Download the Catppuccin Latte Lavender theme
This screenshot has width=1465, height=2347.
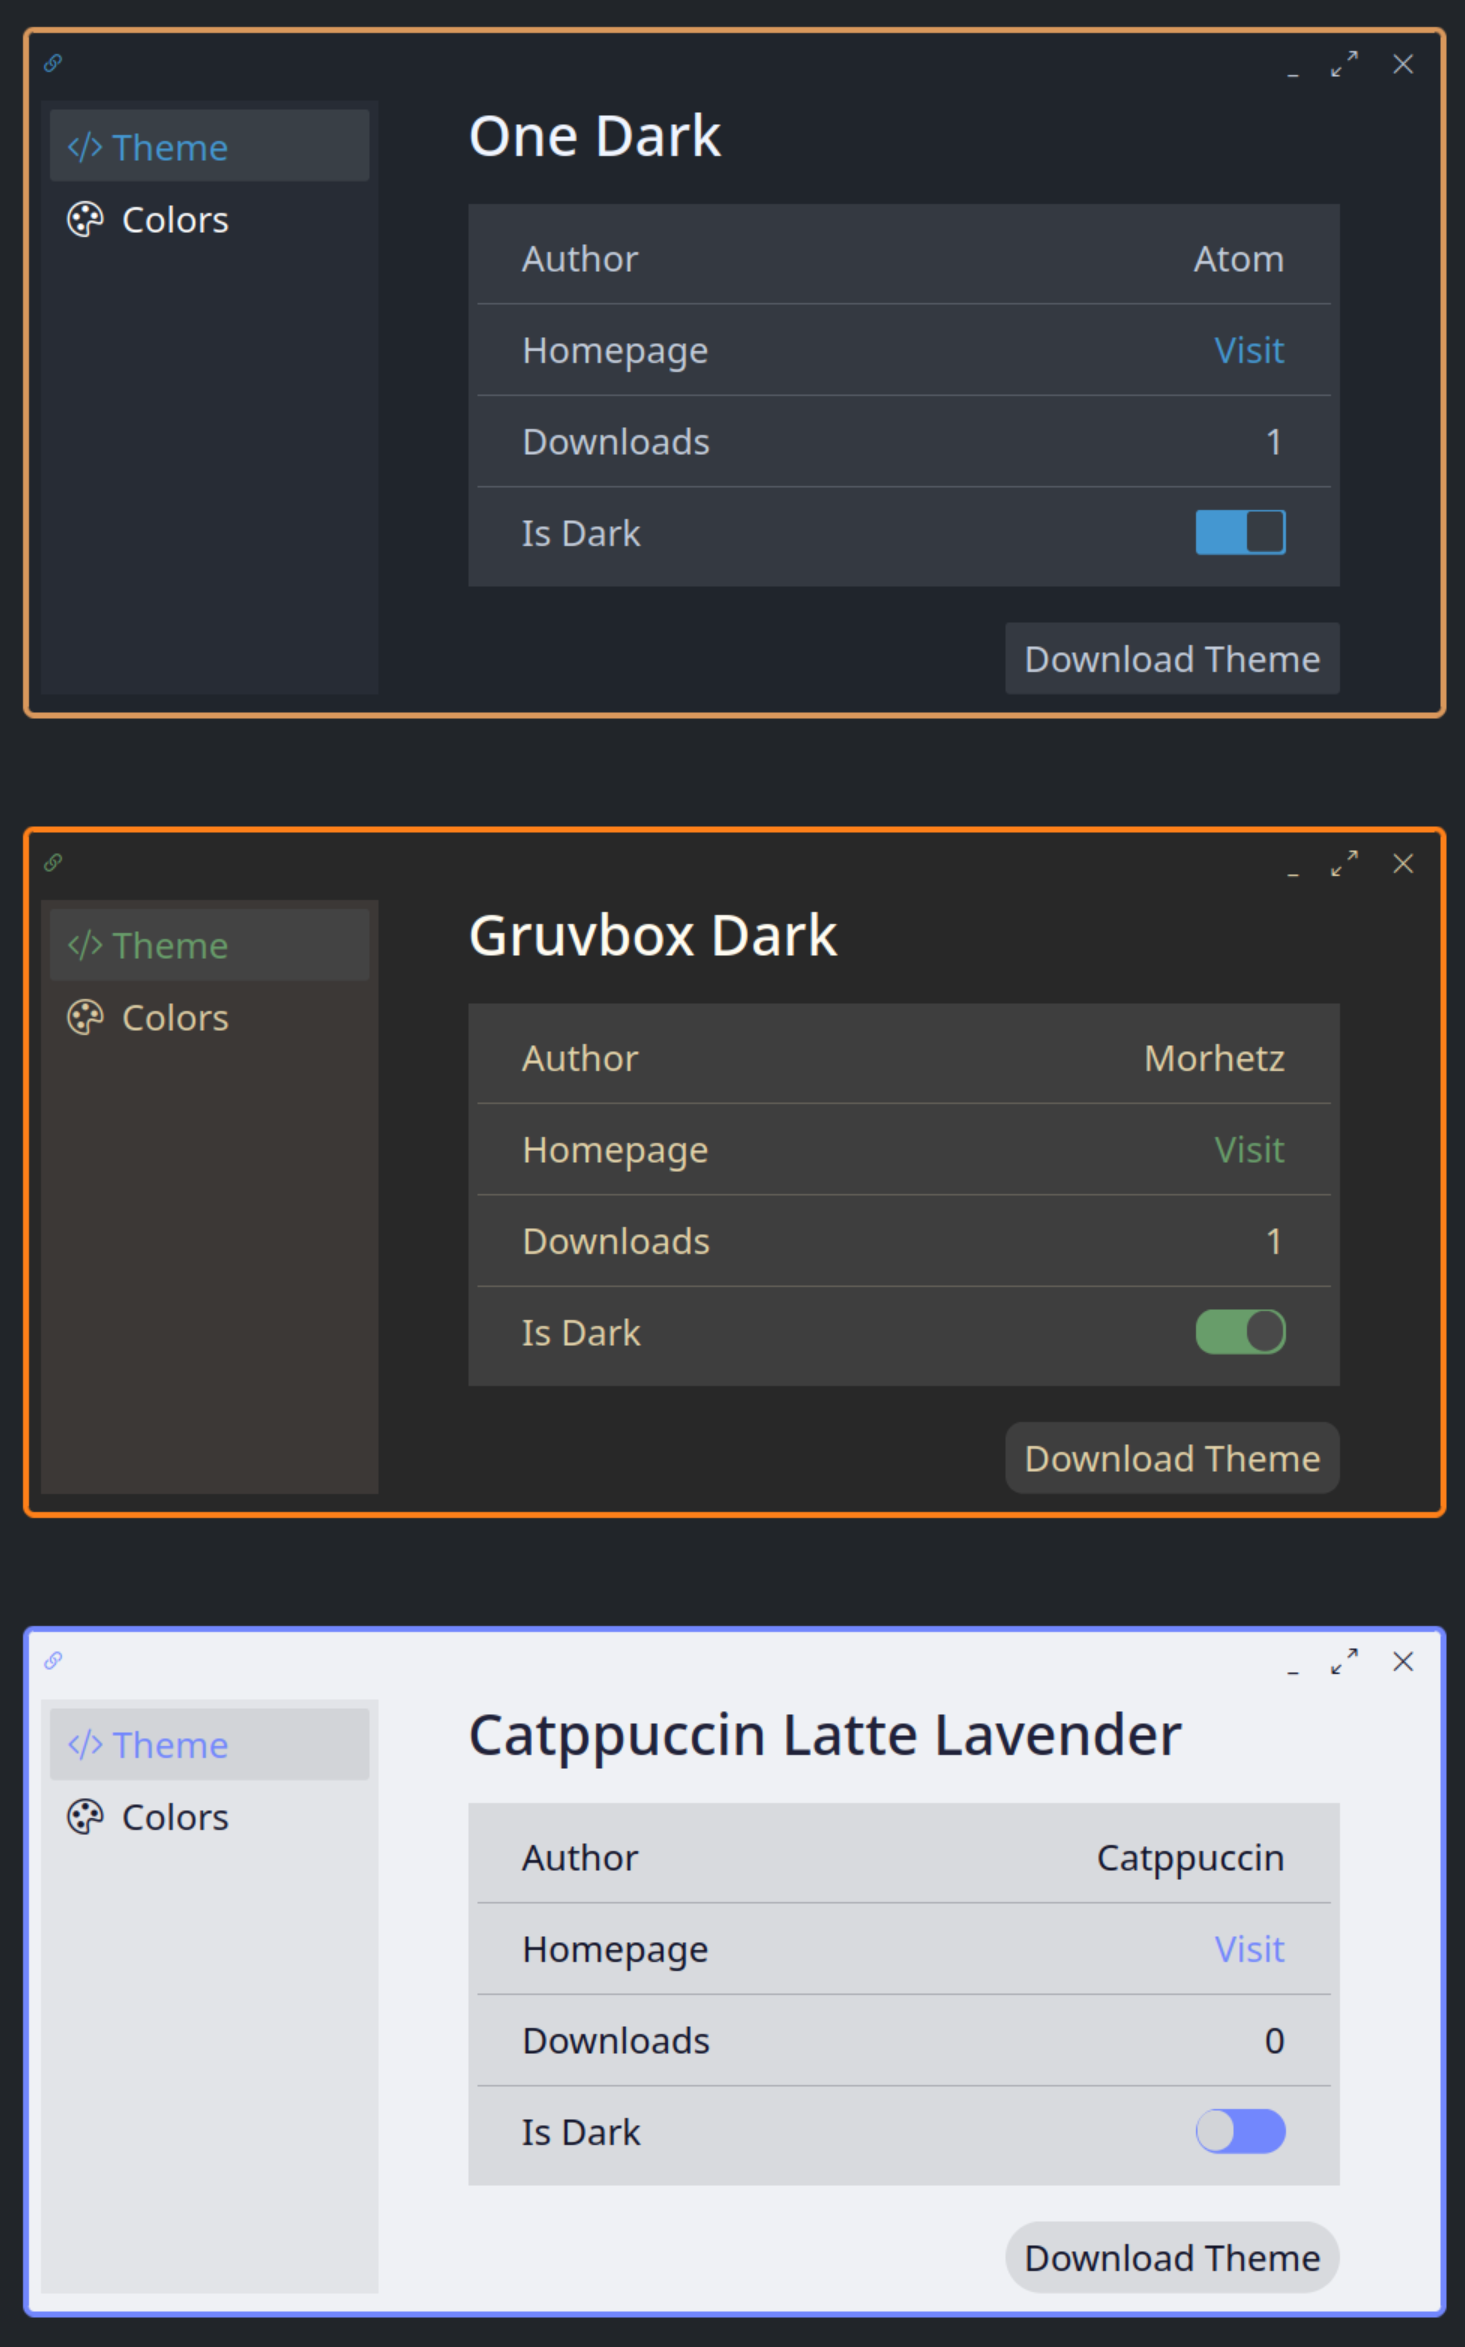tap(1172, 2257)
